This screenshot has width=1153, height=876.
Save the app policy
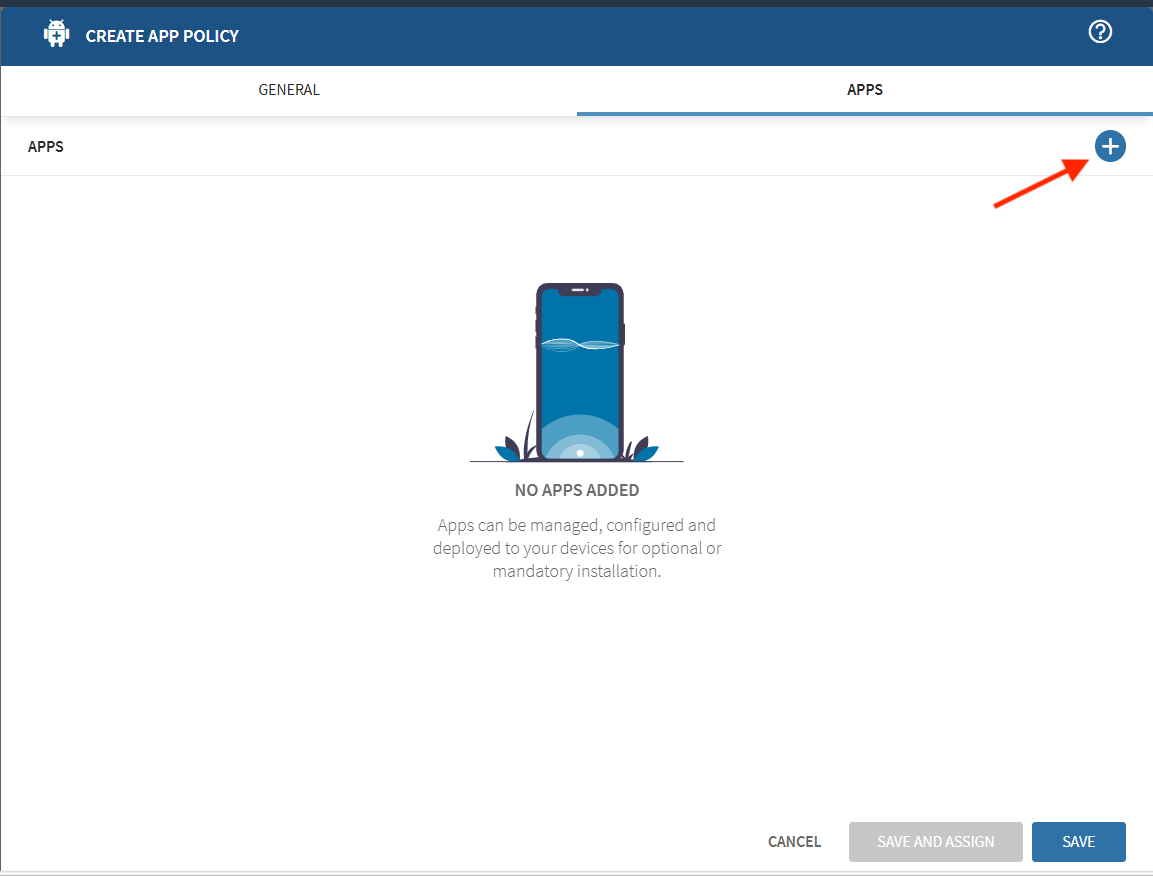point(1078,842)
